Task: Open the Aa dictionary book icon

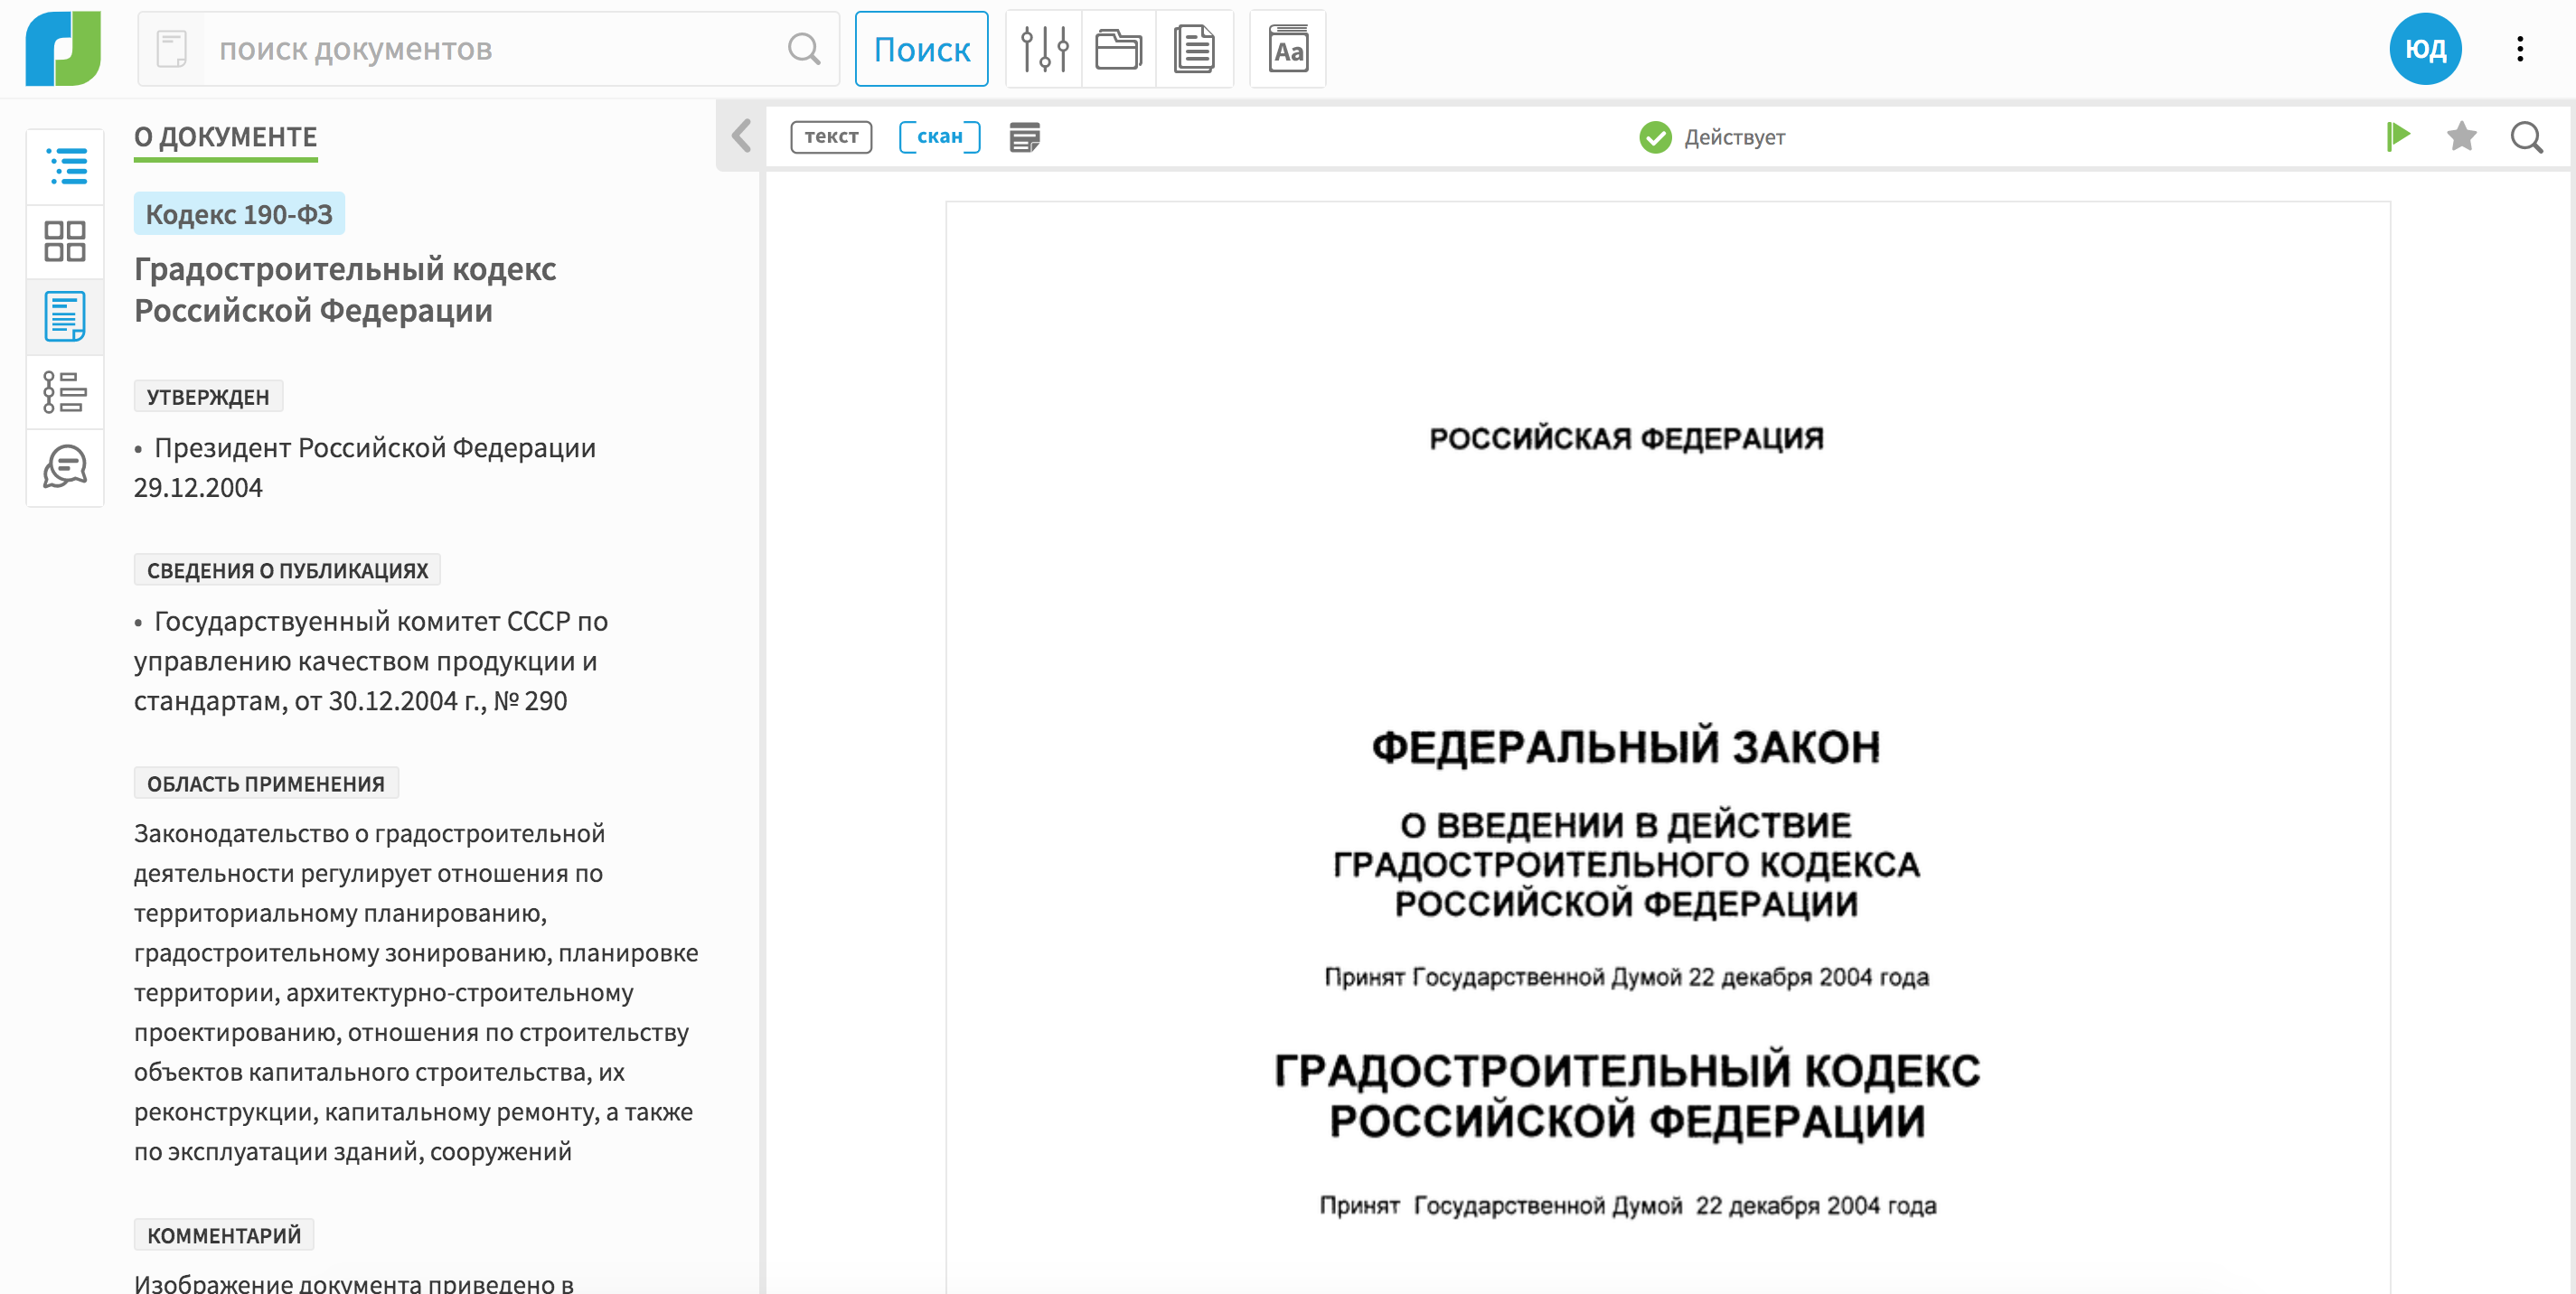Action: pyautogui.click(x=1288, y=49)
